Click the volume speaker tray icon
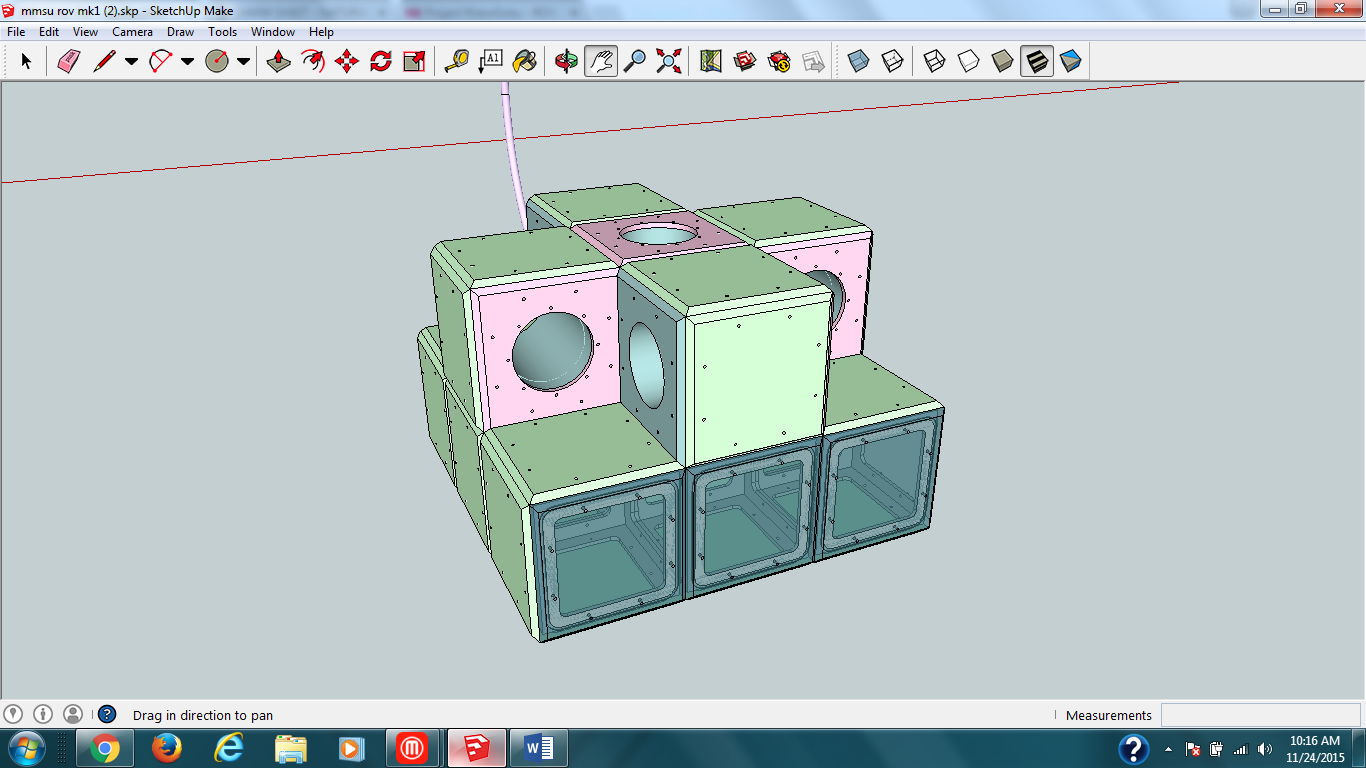 (x=1265, y=748)
